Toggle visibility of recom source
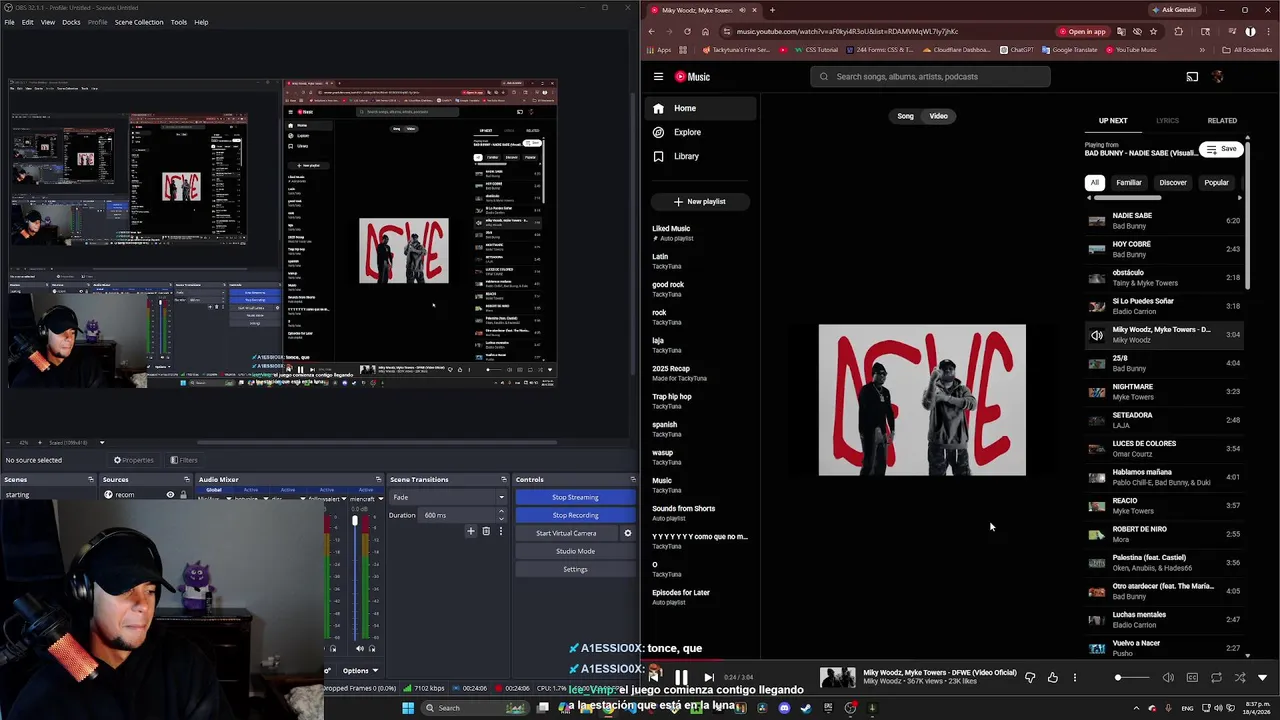Image resolution: width=1280 pixels, height=720 pixels. 170,495
